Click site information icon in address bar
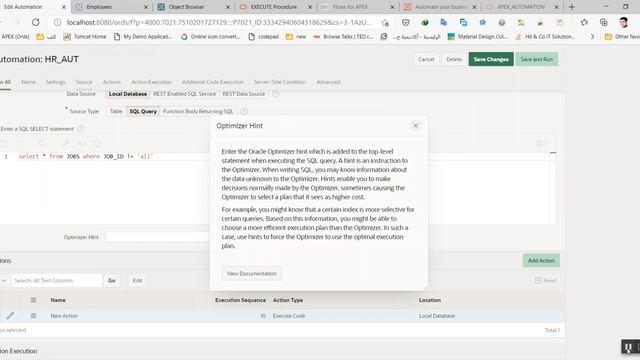Screen dimensions: 640x360 point(58,22)
